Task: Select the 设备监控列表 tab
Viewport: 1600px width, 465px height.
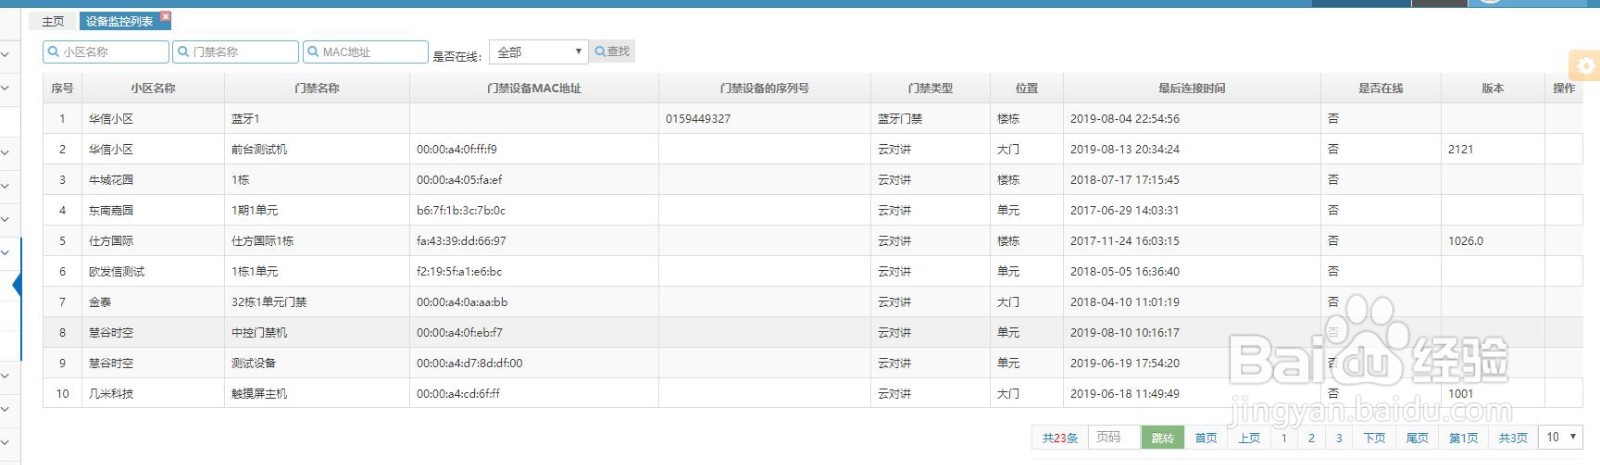Action: tap(119, 21)
